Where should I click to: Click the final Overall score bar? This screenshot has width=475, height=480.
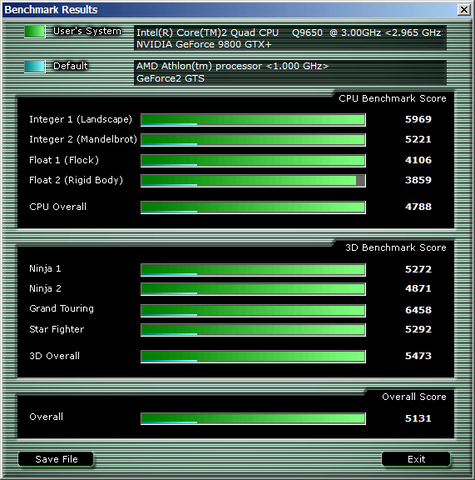point(253,419)
